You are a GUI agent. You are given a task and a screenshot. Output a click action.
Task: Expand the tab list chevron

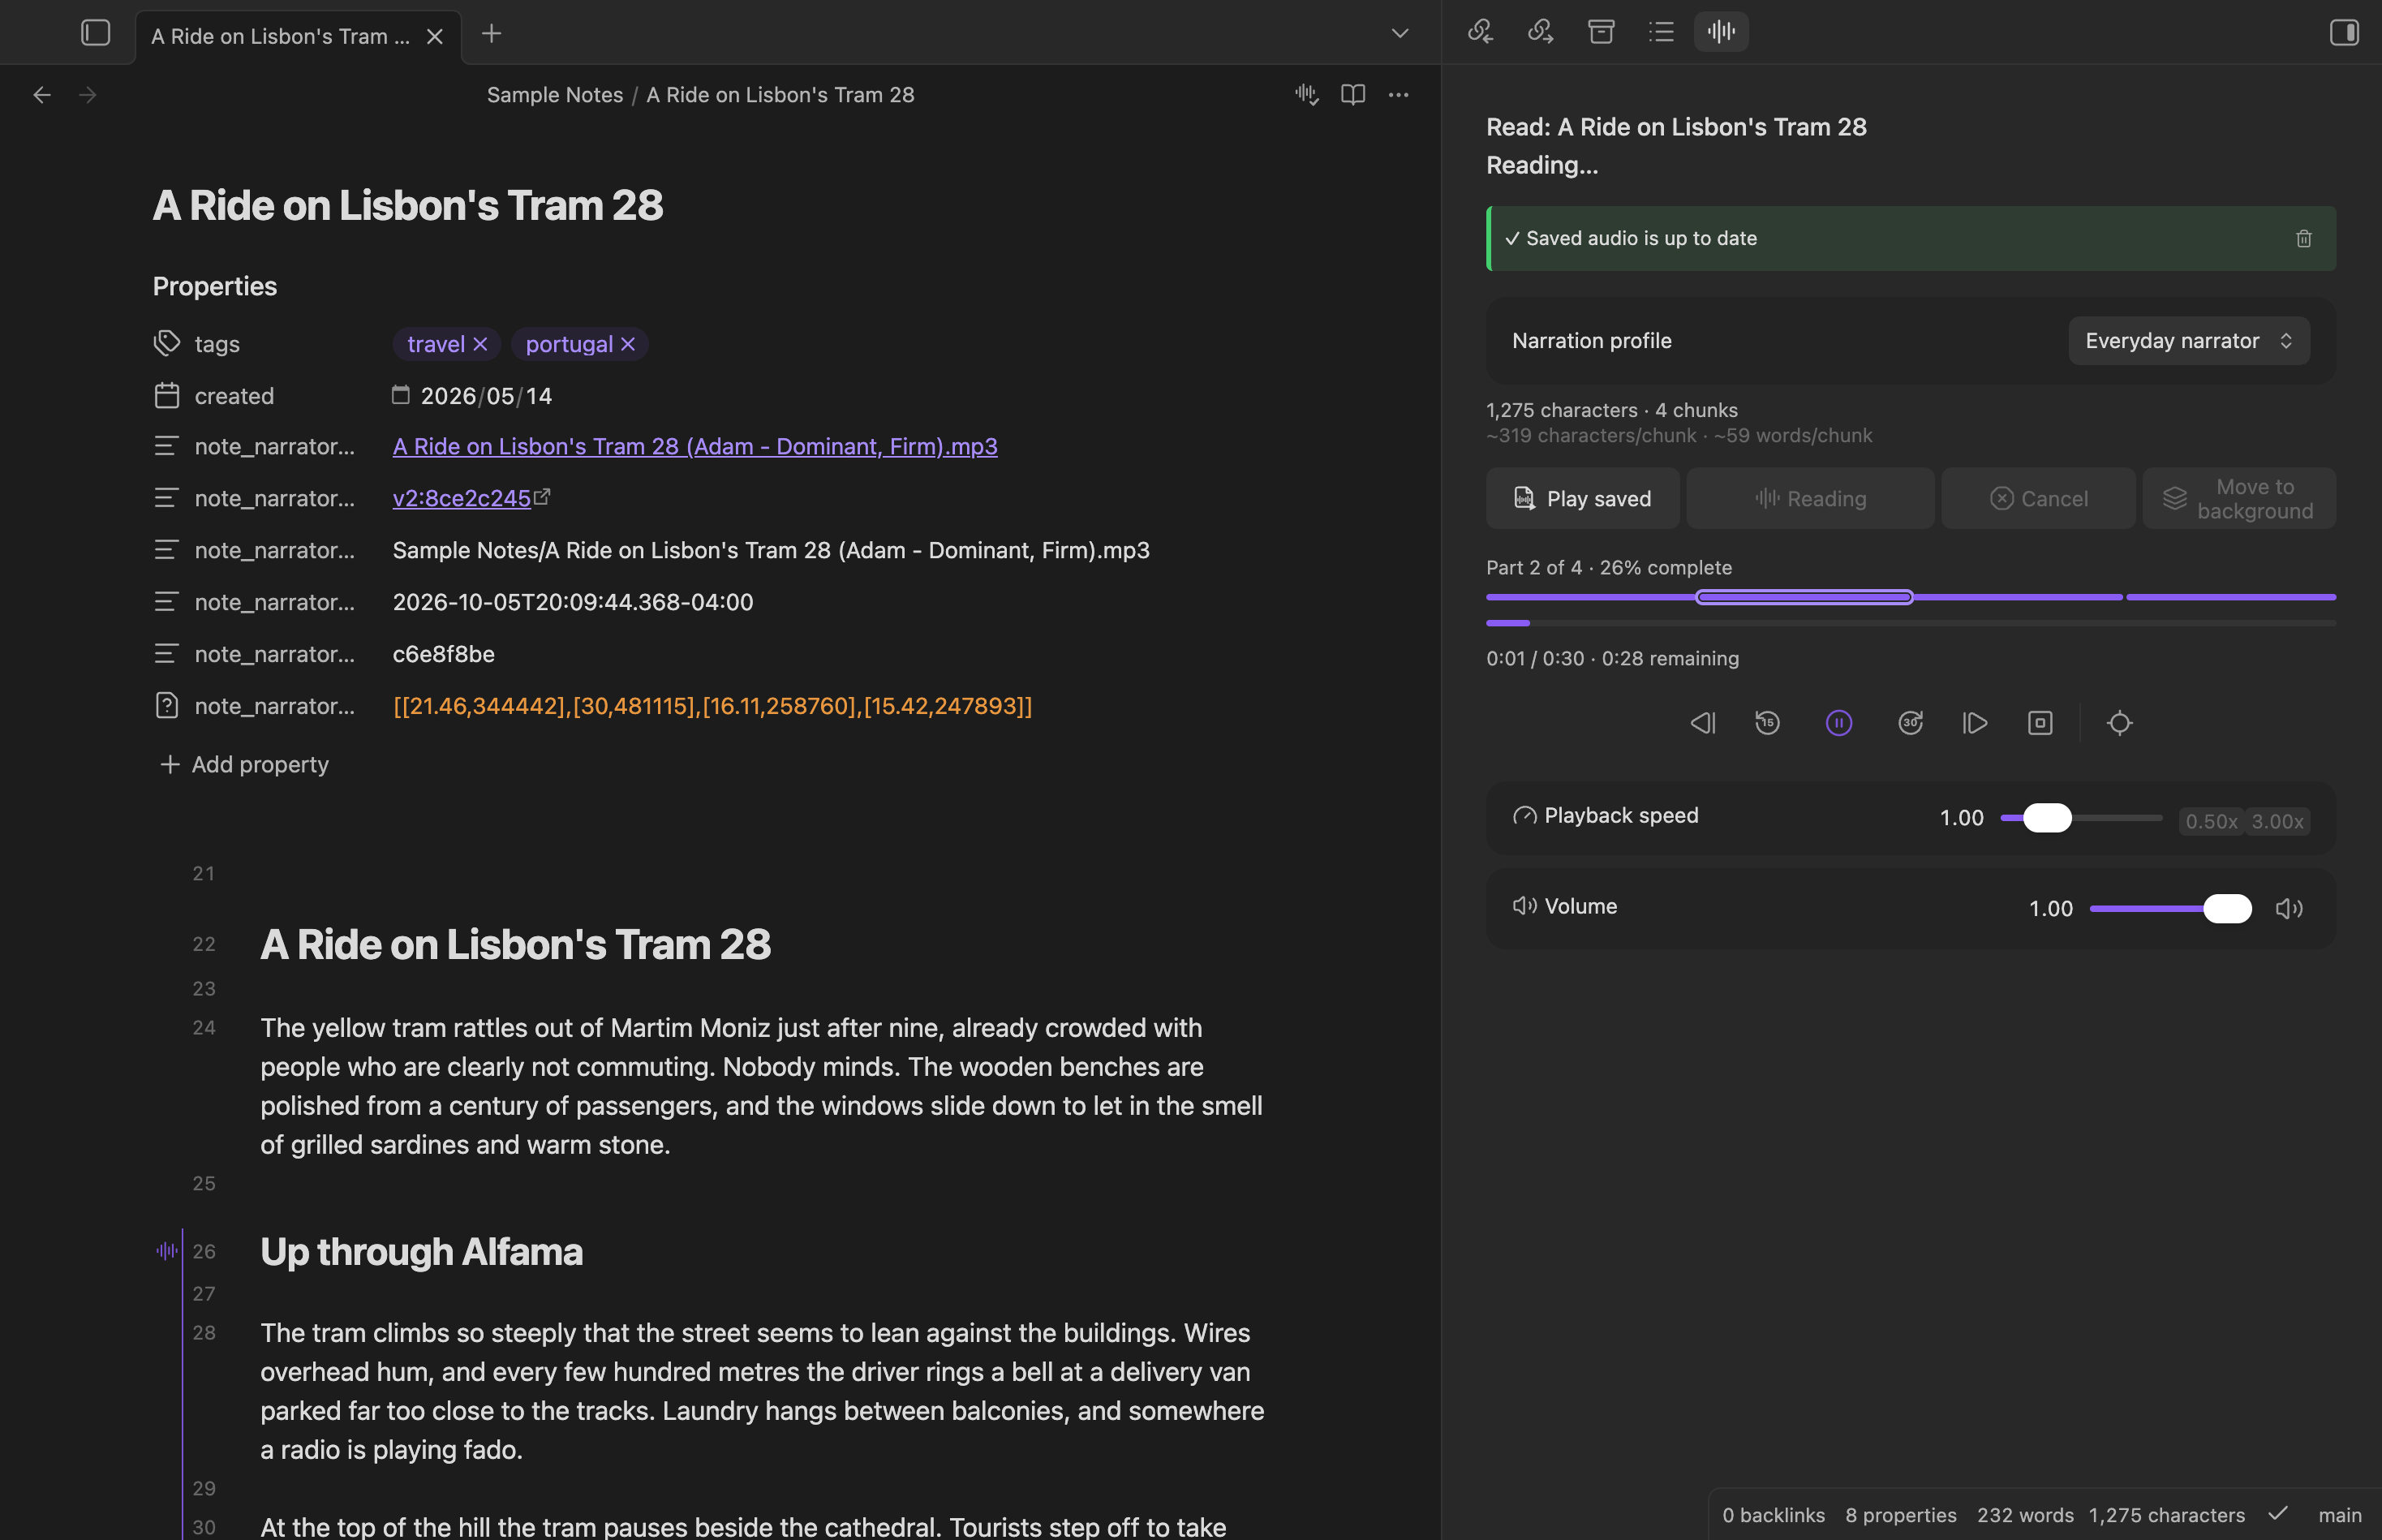click(1400, 33)
